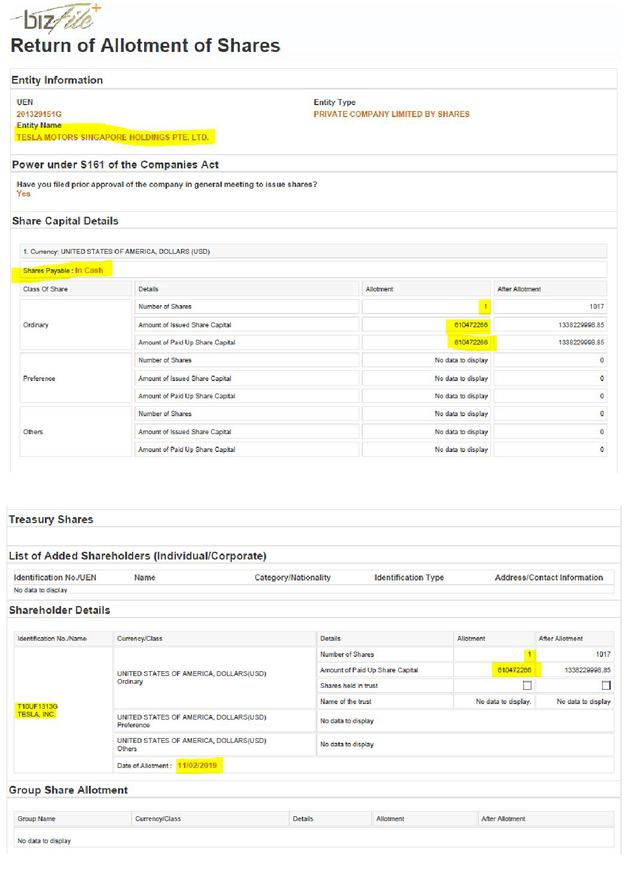Screen dimensions: 630x879
Task: Click Yes answer under Power under S161
Action: (x=23, y=194)
